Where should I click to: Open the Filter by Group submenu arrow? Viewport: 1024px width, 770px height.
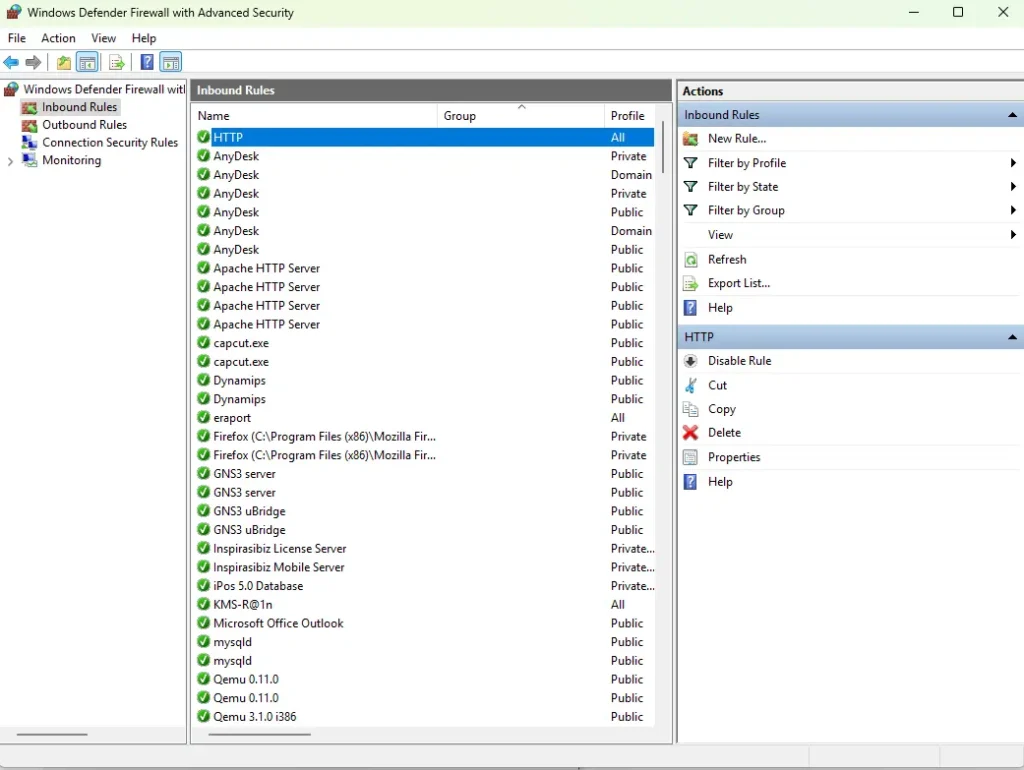pyautogui.click(x=1012, y=210)
